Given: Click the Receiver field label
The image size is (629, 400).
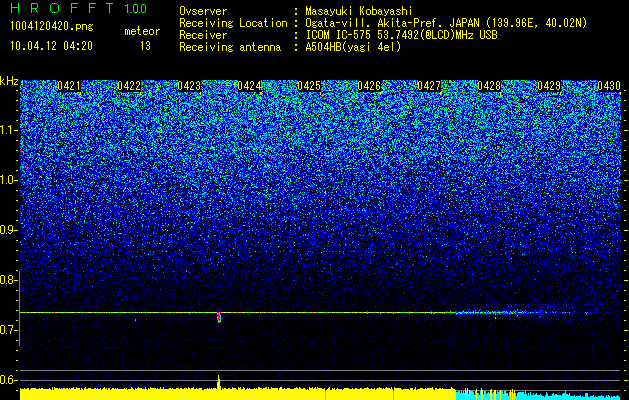Looking at the screenshot, I should 203,35.
